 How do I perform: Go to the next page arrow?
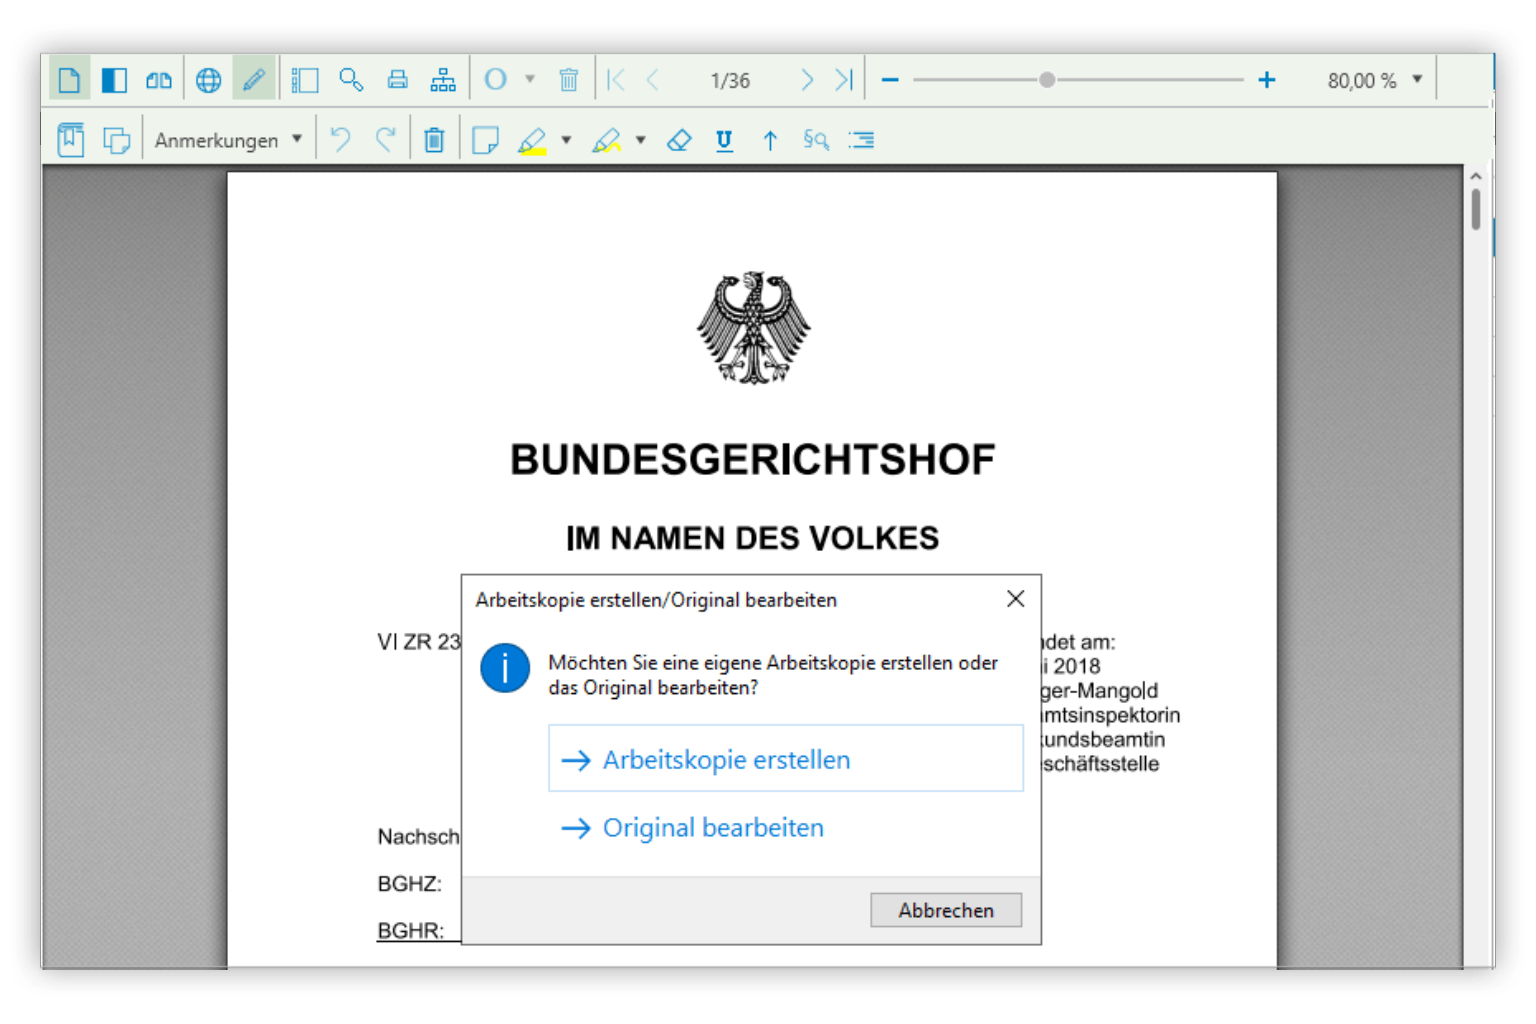[x=807, y=80]
